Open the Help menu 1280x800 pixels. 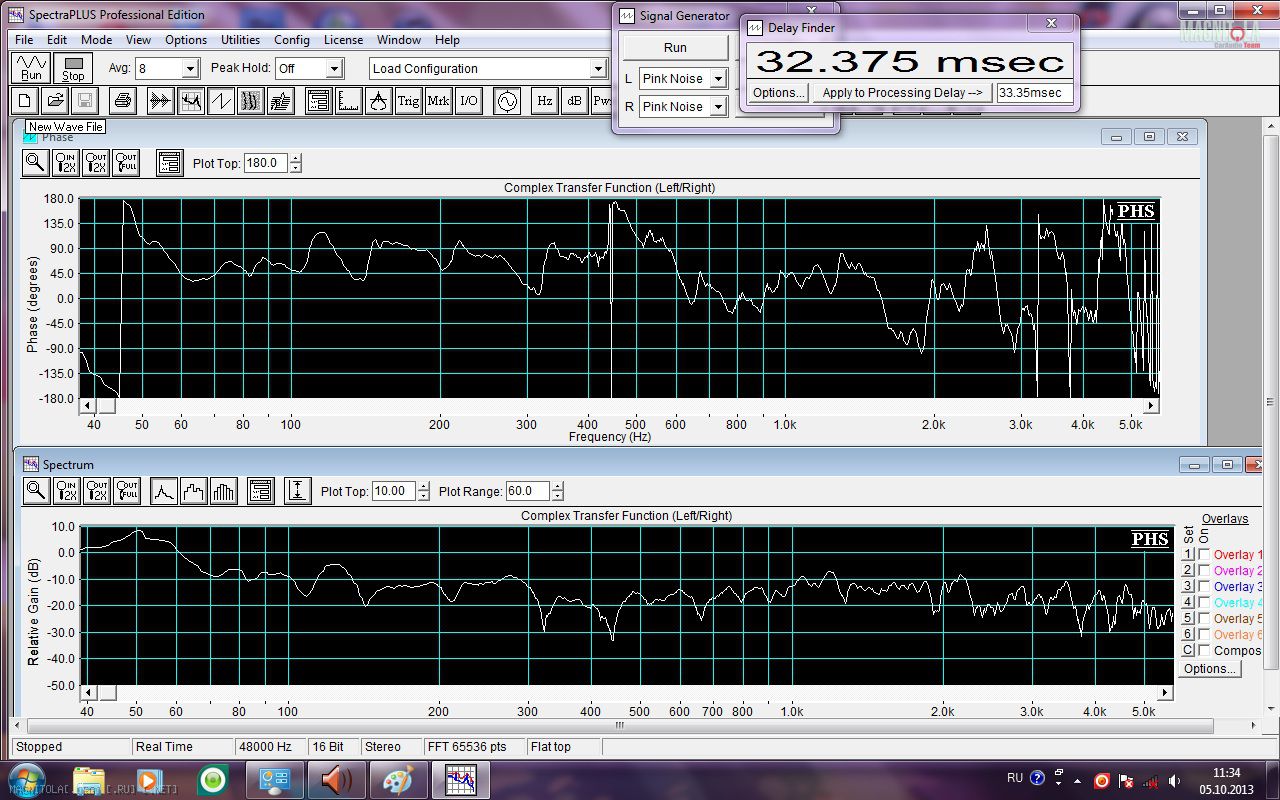(447, 40)
